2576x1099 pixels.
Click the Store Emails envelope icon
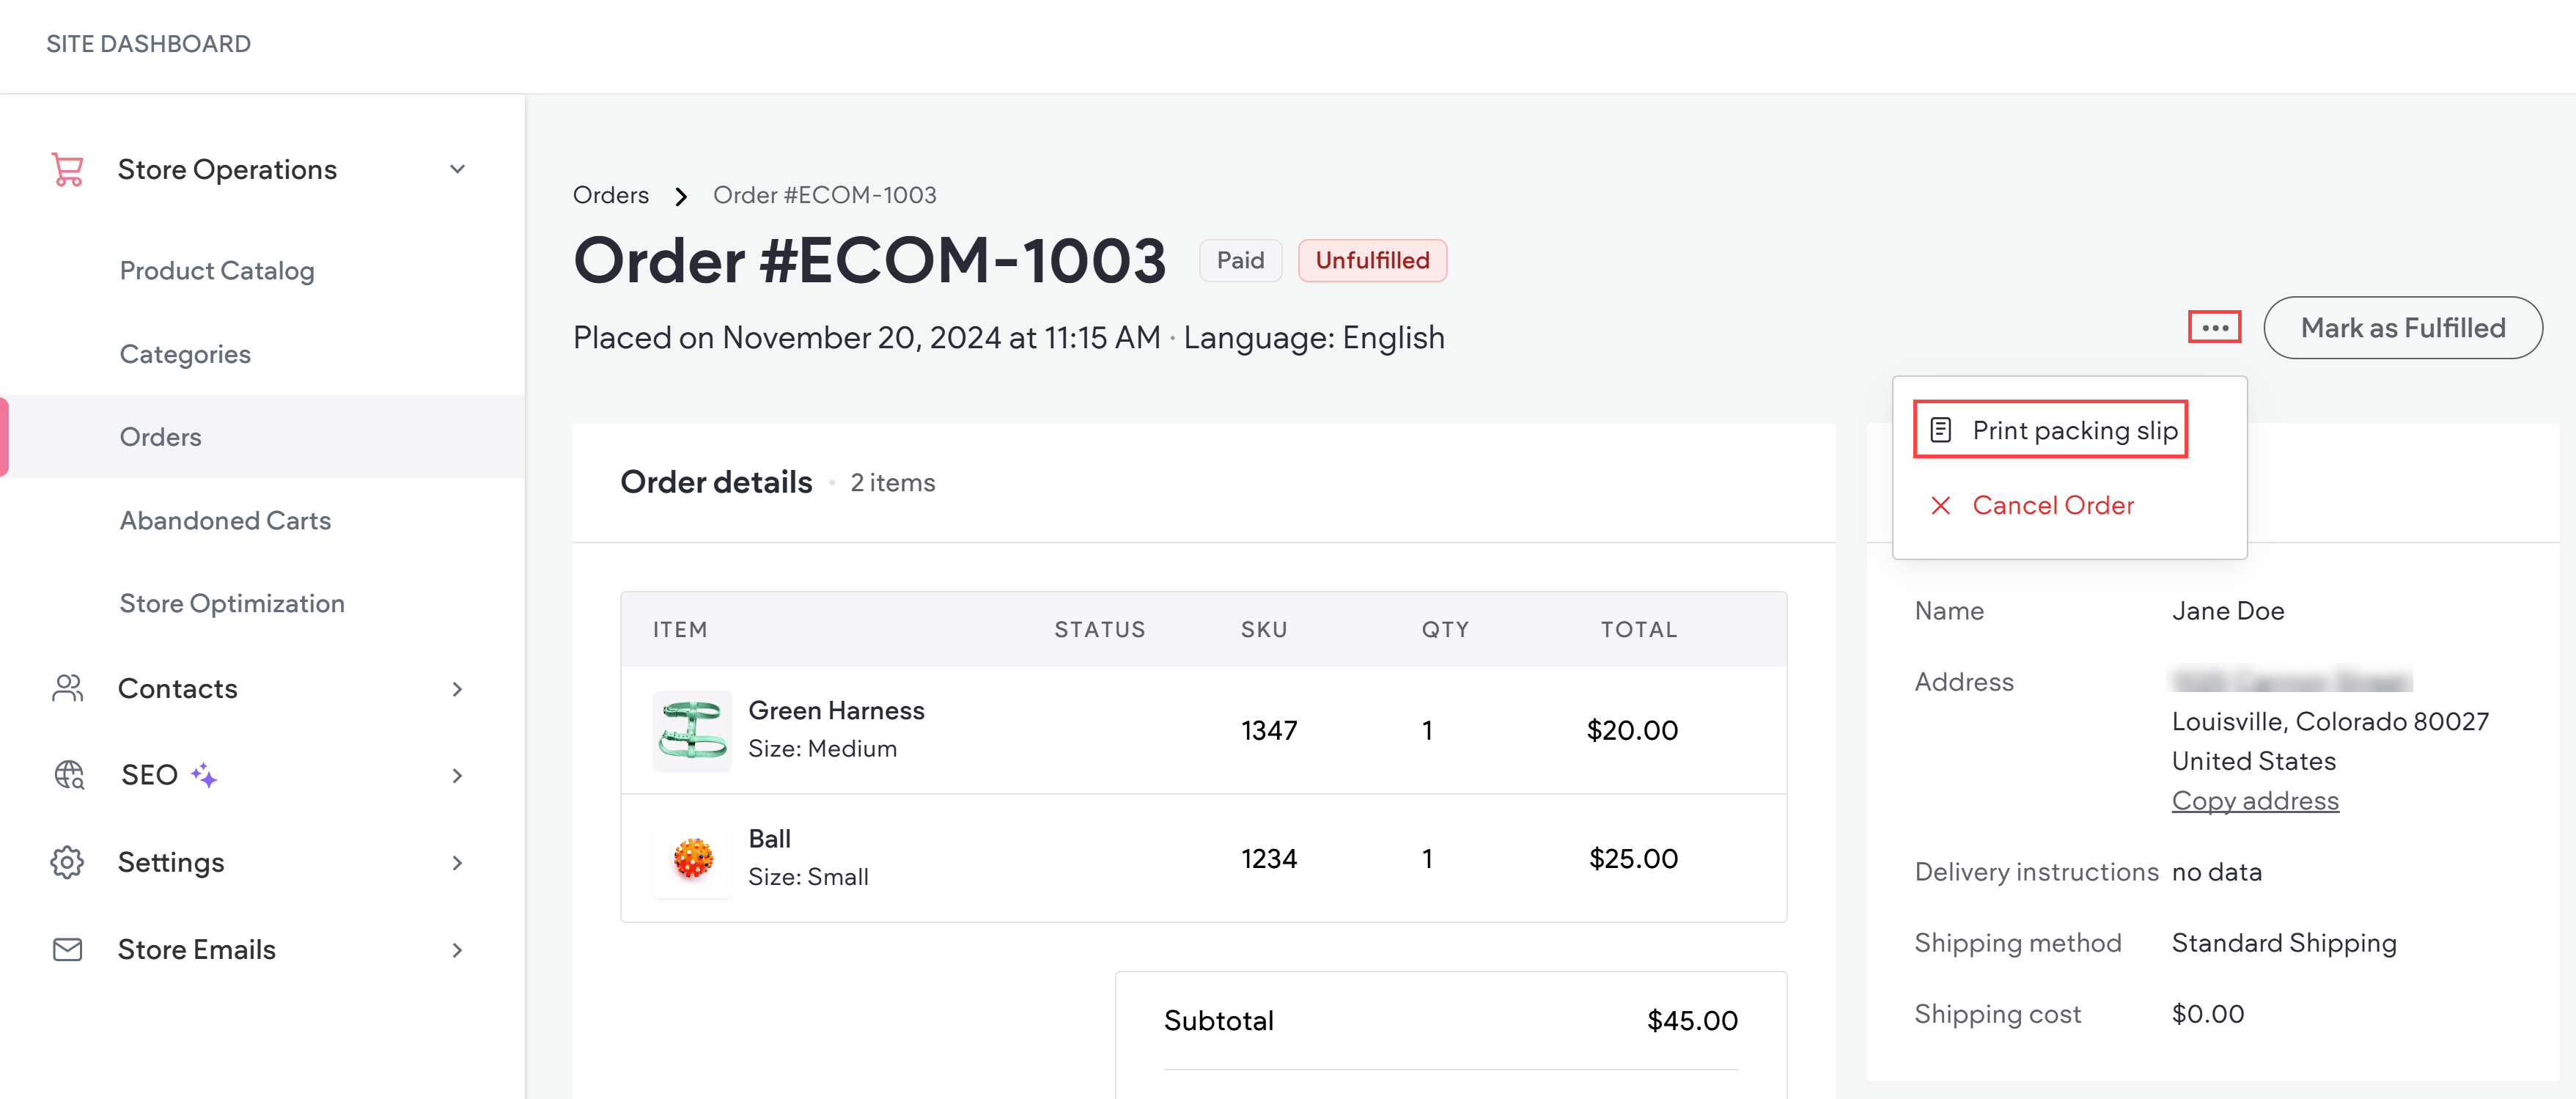67,949
